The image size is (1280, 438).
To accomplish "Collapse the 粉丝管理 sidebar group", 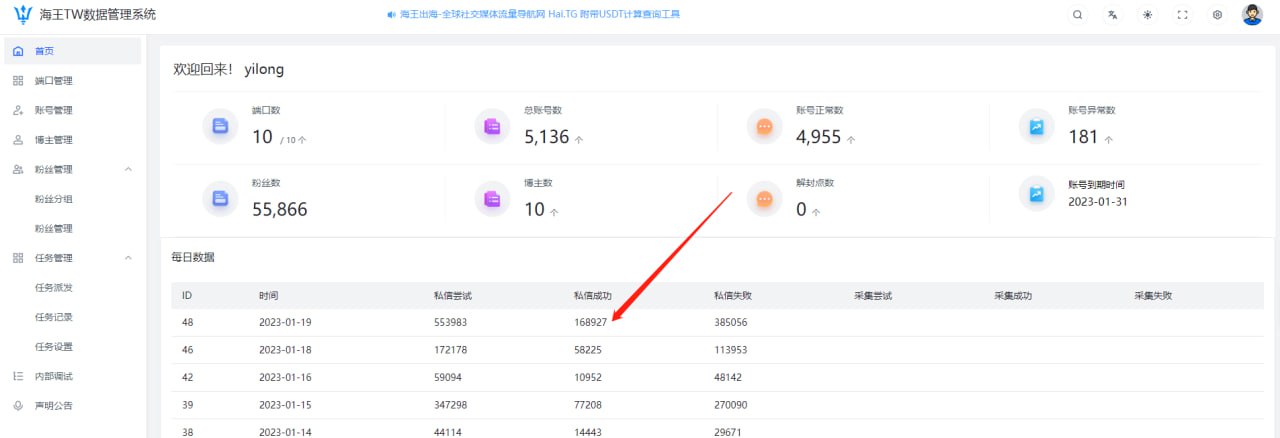I will click(x=128, y=169).
